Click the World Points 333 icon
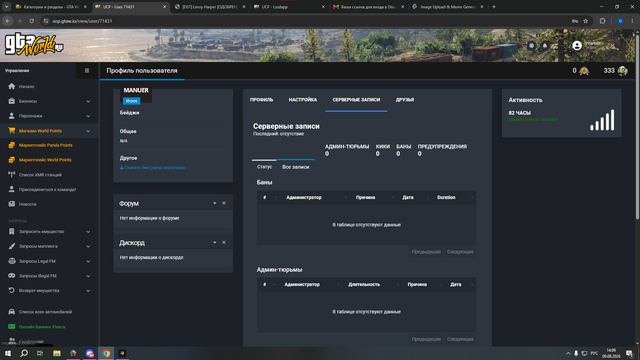Image resolution: width=640 pixels, height=360 pixels. click(622, 71)
